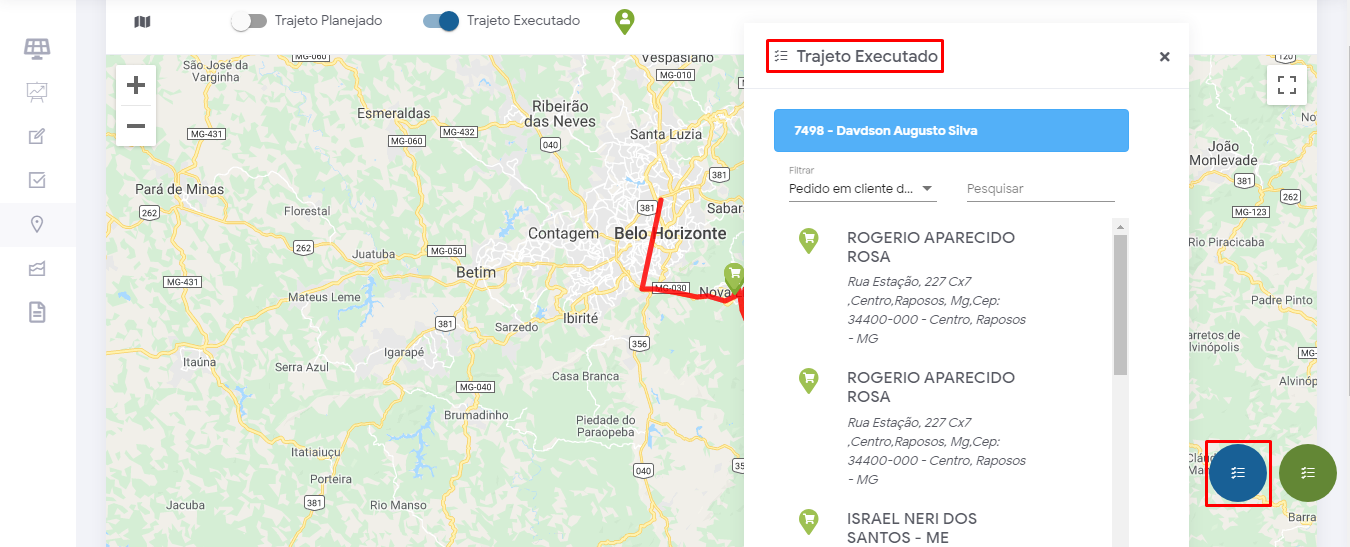Click the client list scrollbar

click(x=1121, y=305)
